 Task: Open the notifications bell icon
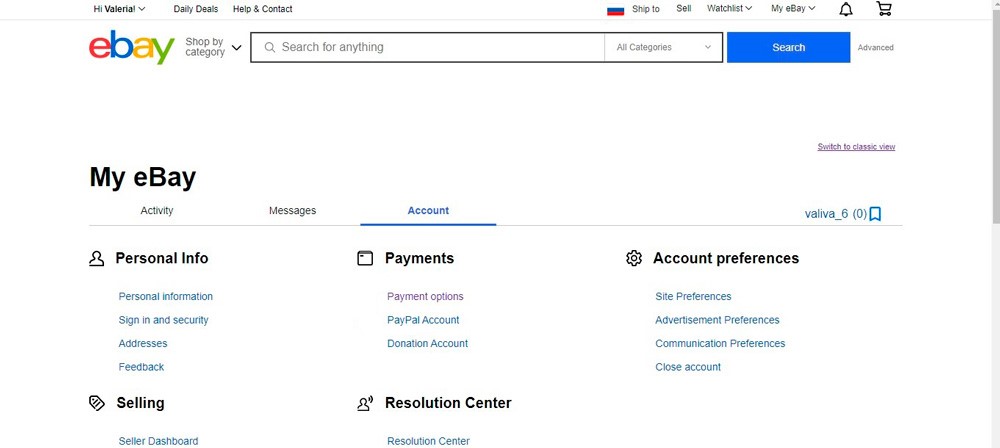click(x=846, y=9)
